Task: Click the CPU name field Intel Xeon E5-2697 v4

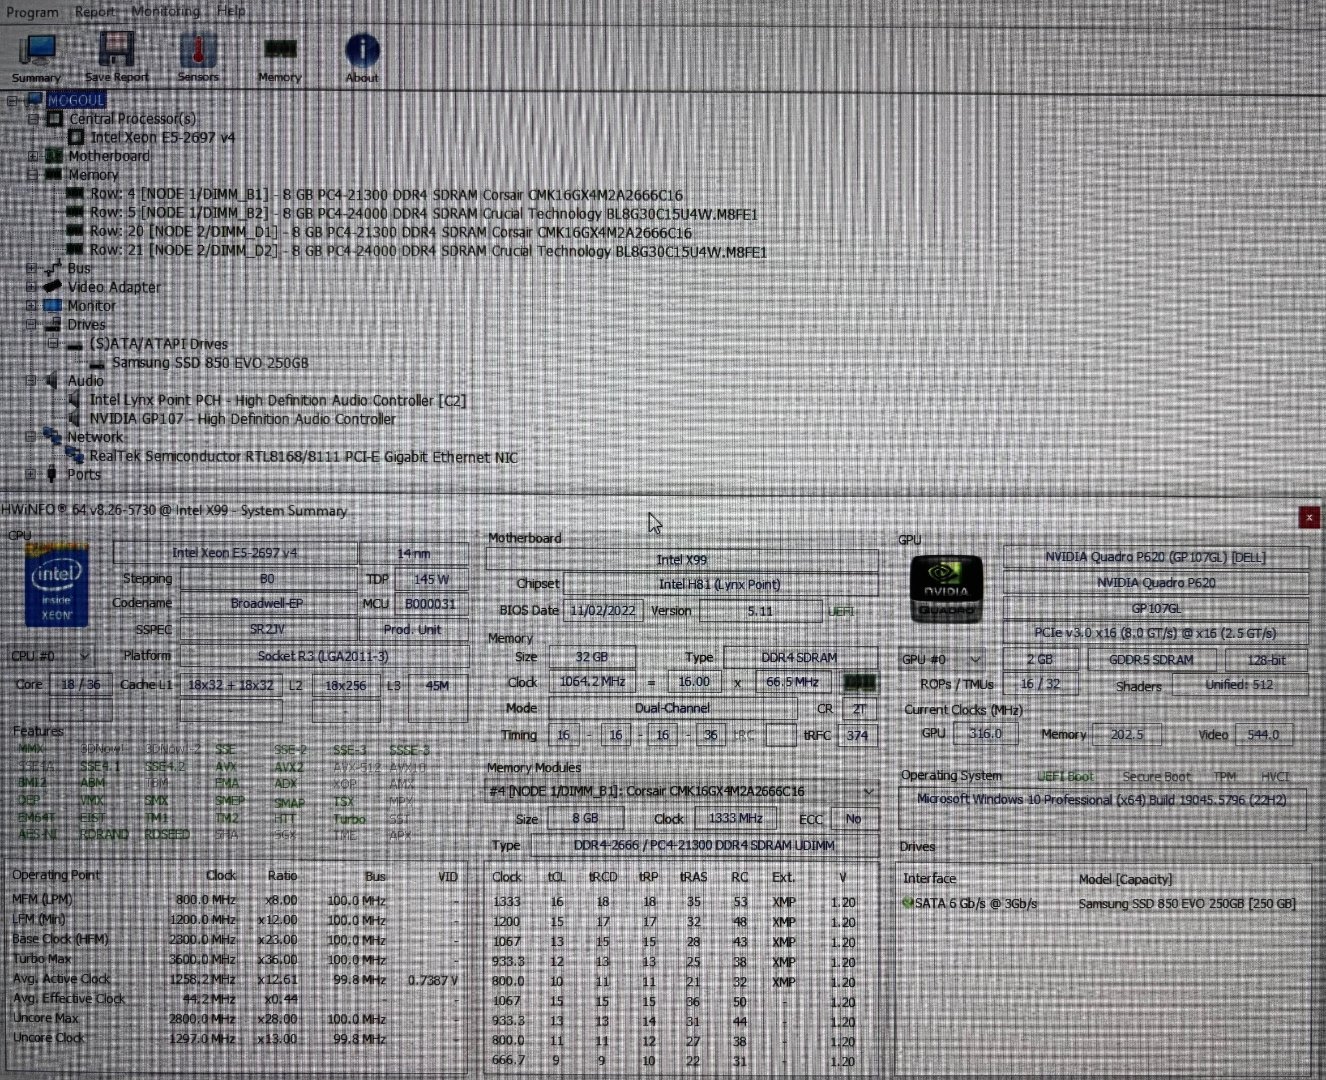Action: [x=235, y=553]
